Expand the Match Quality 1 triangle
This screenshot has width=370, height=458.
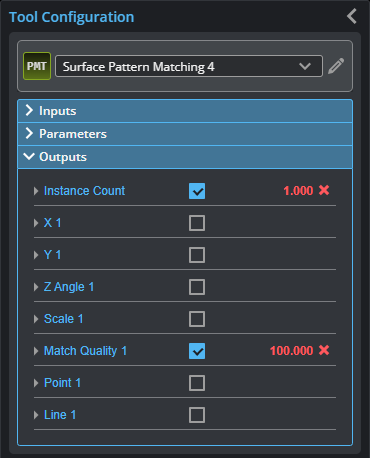(36, 351)
